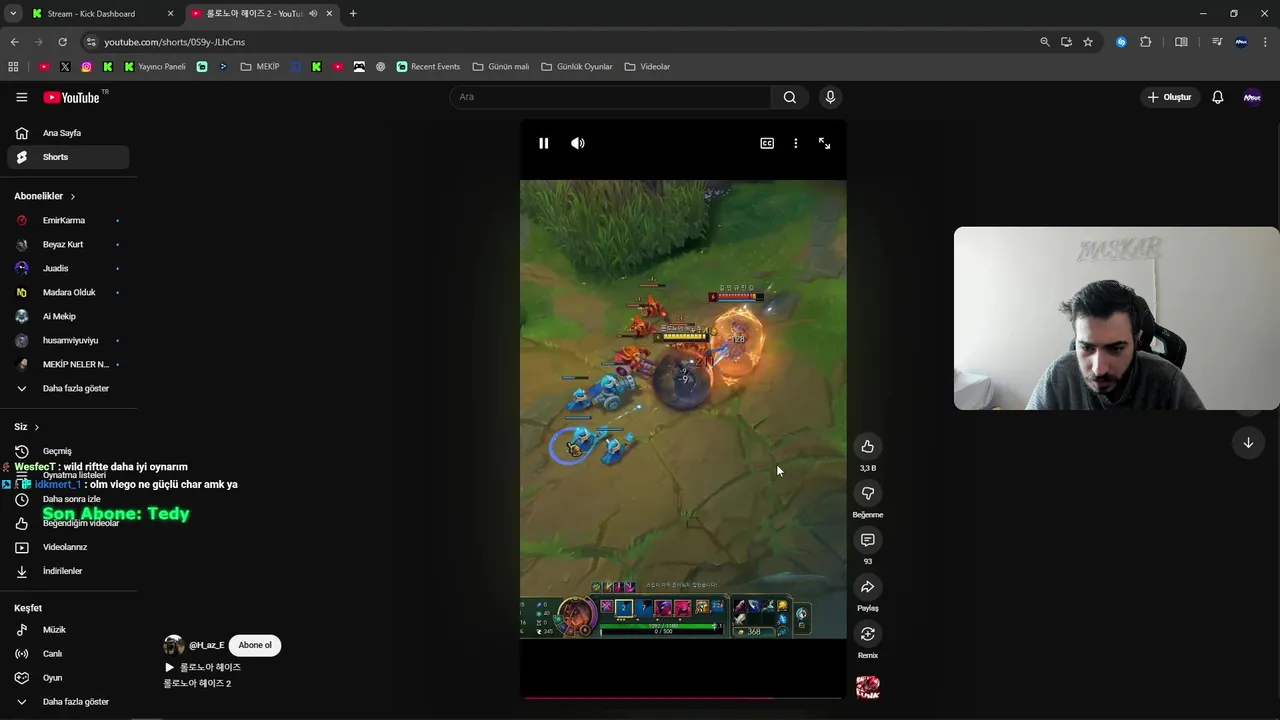Open Recent Events bookmark
This screenshot has height=720, width=1280.
(x=428, y=67)
